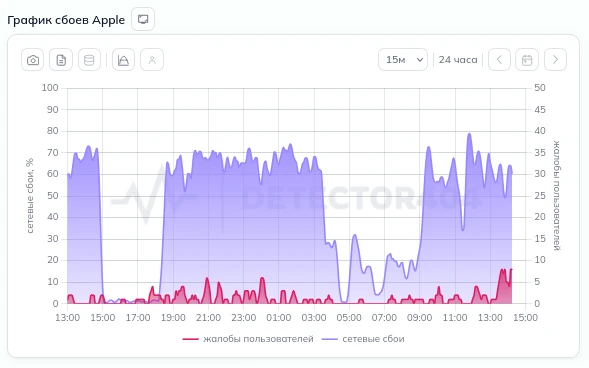The height and width of the screenshot is (368, 589).
Task: Open the 15м interval dropdown
Action: [x=403, y=60]
